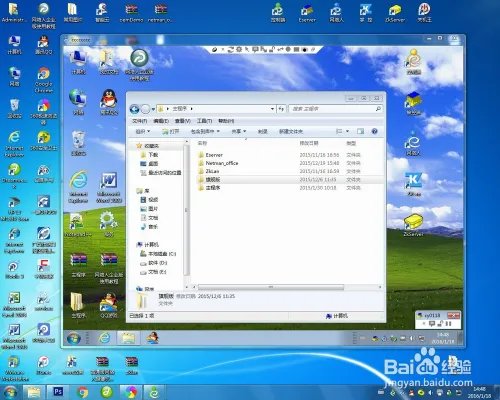500x400 pixels.
Task: Open the 编辑(E) menu
Action: (x=161, y=121)
